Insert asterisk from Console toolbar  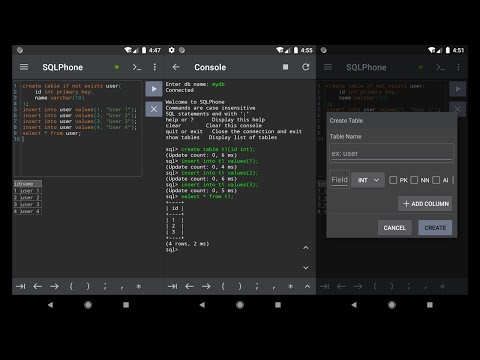point(291,286)
